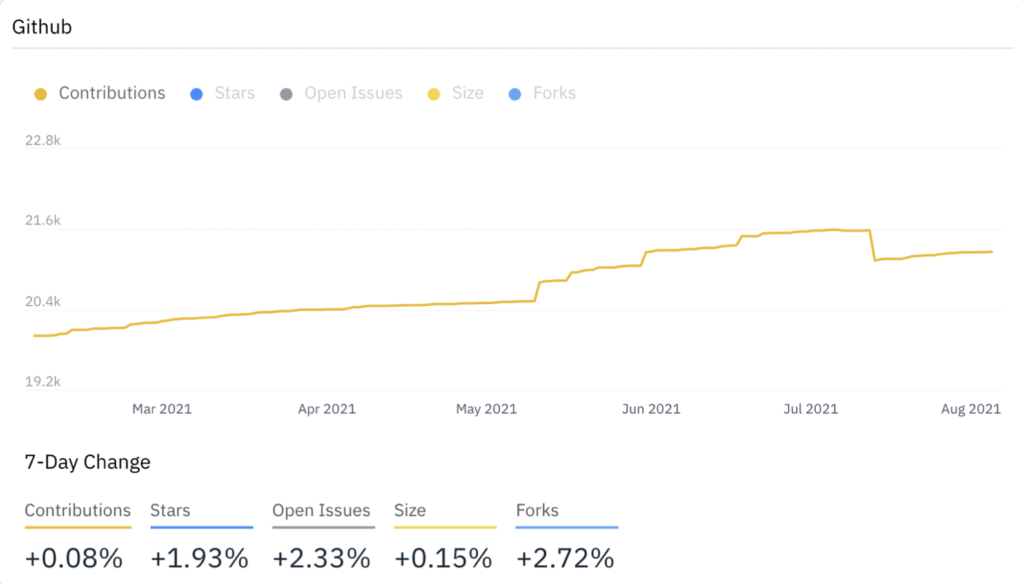The height and width of the screenshot is (584, 1024).
Task: Show the Open Issues series via legend label
Action: [x=353, y=93]
